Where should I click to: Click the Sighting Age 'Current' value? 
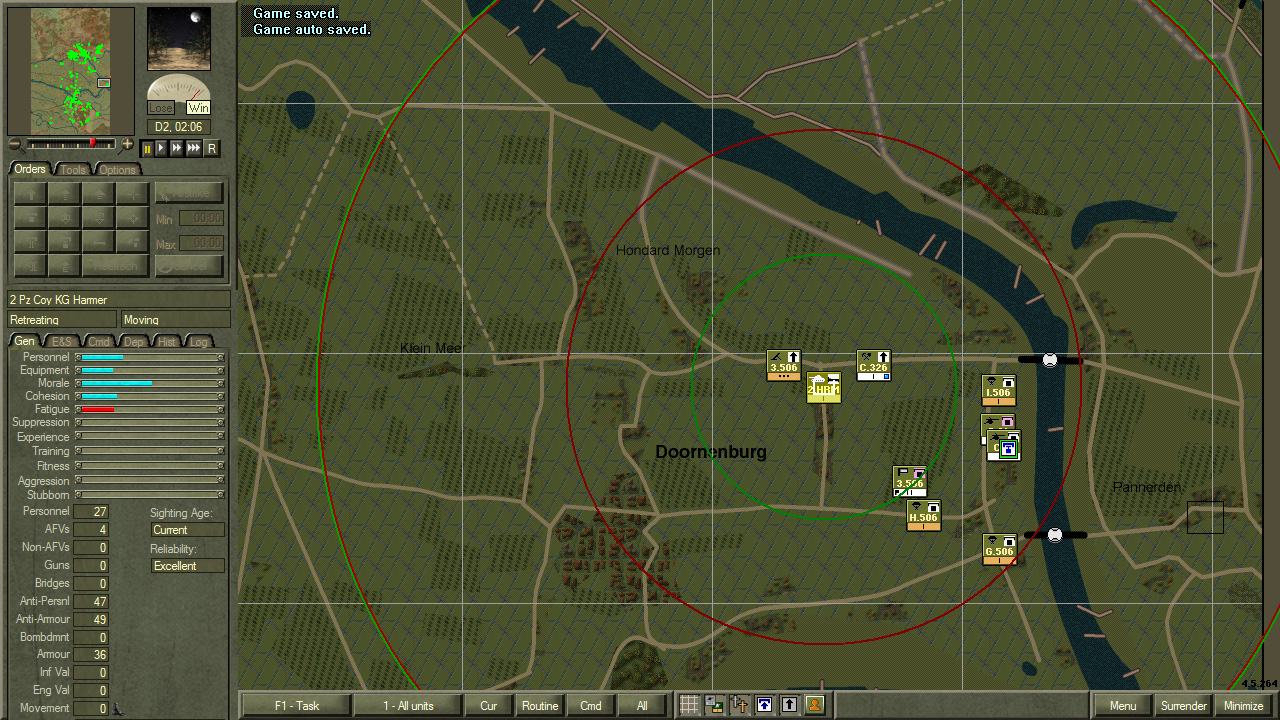[188, 530]
